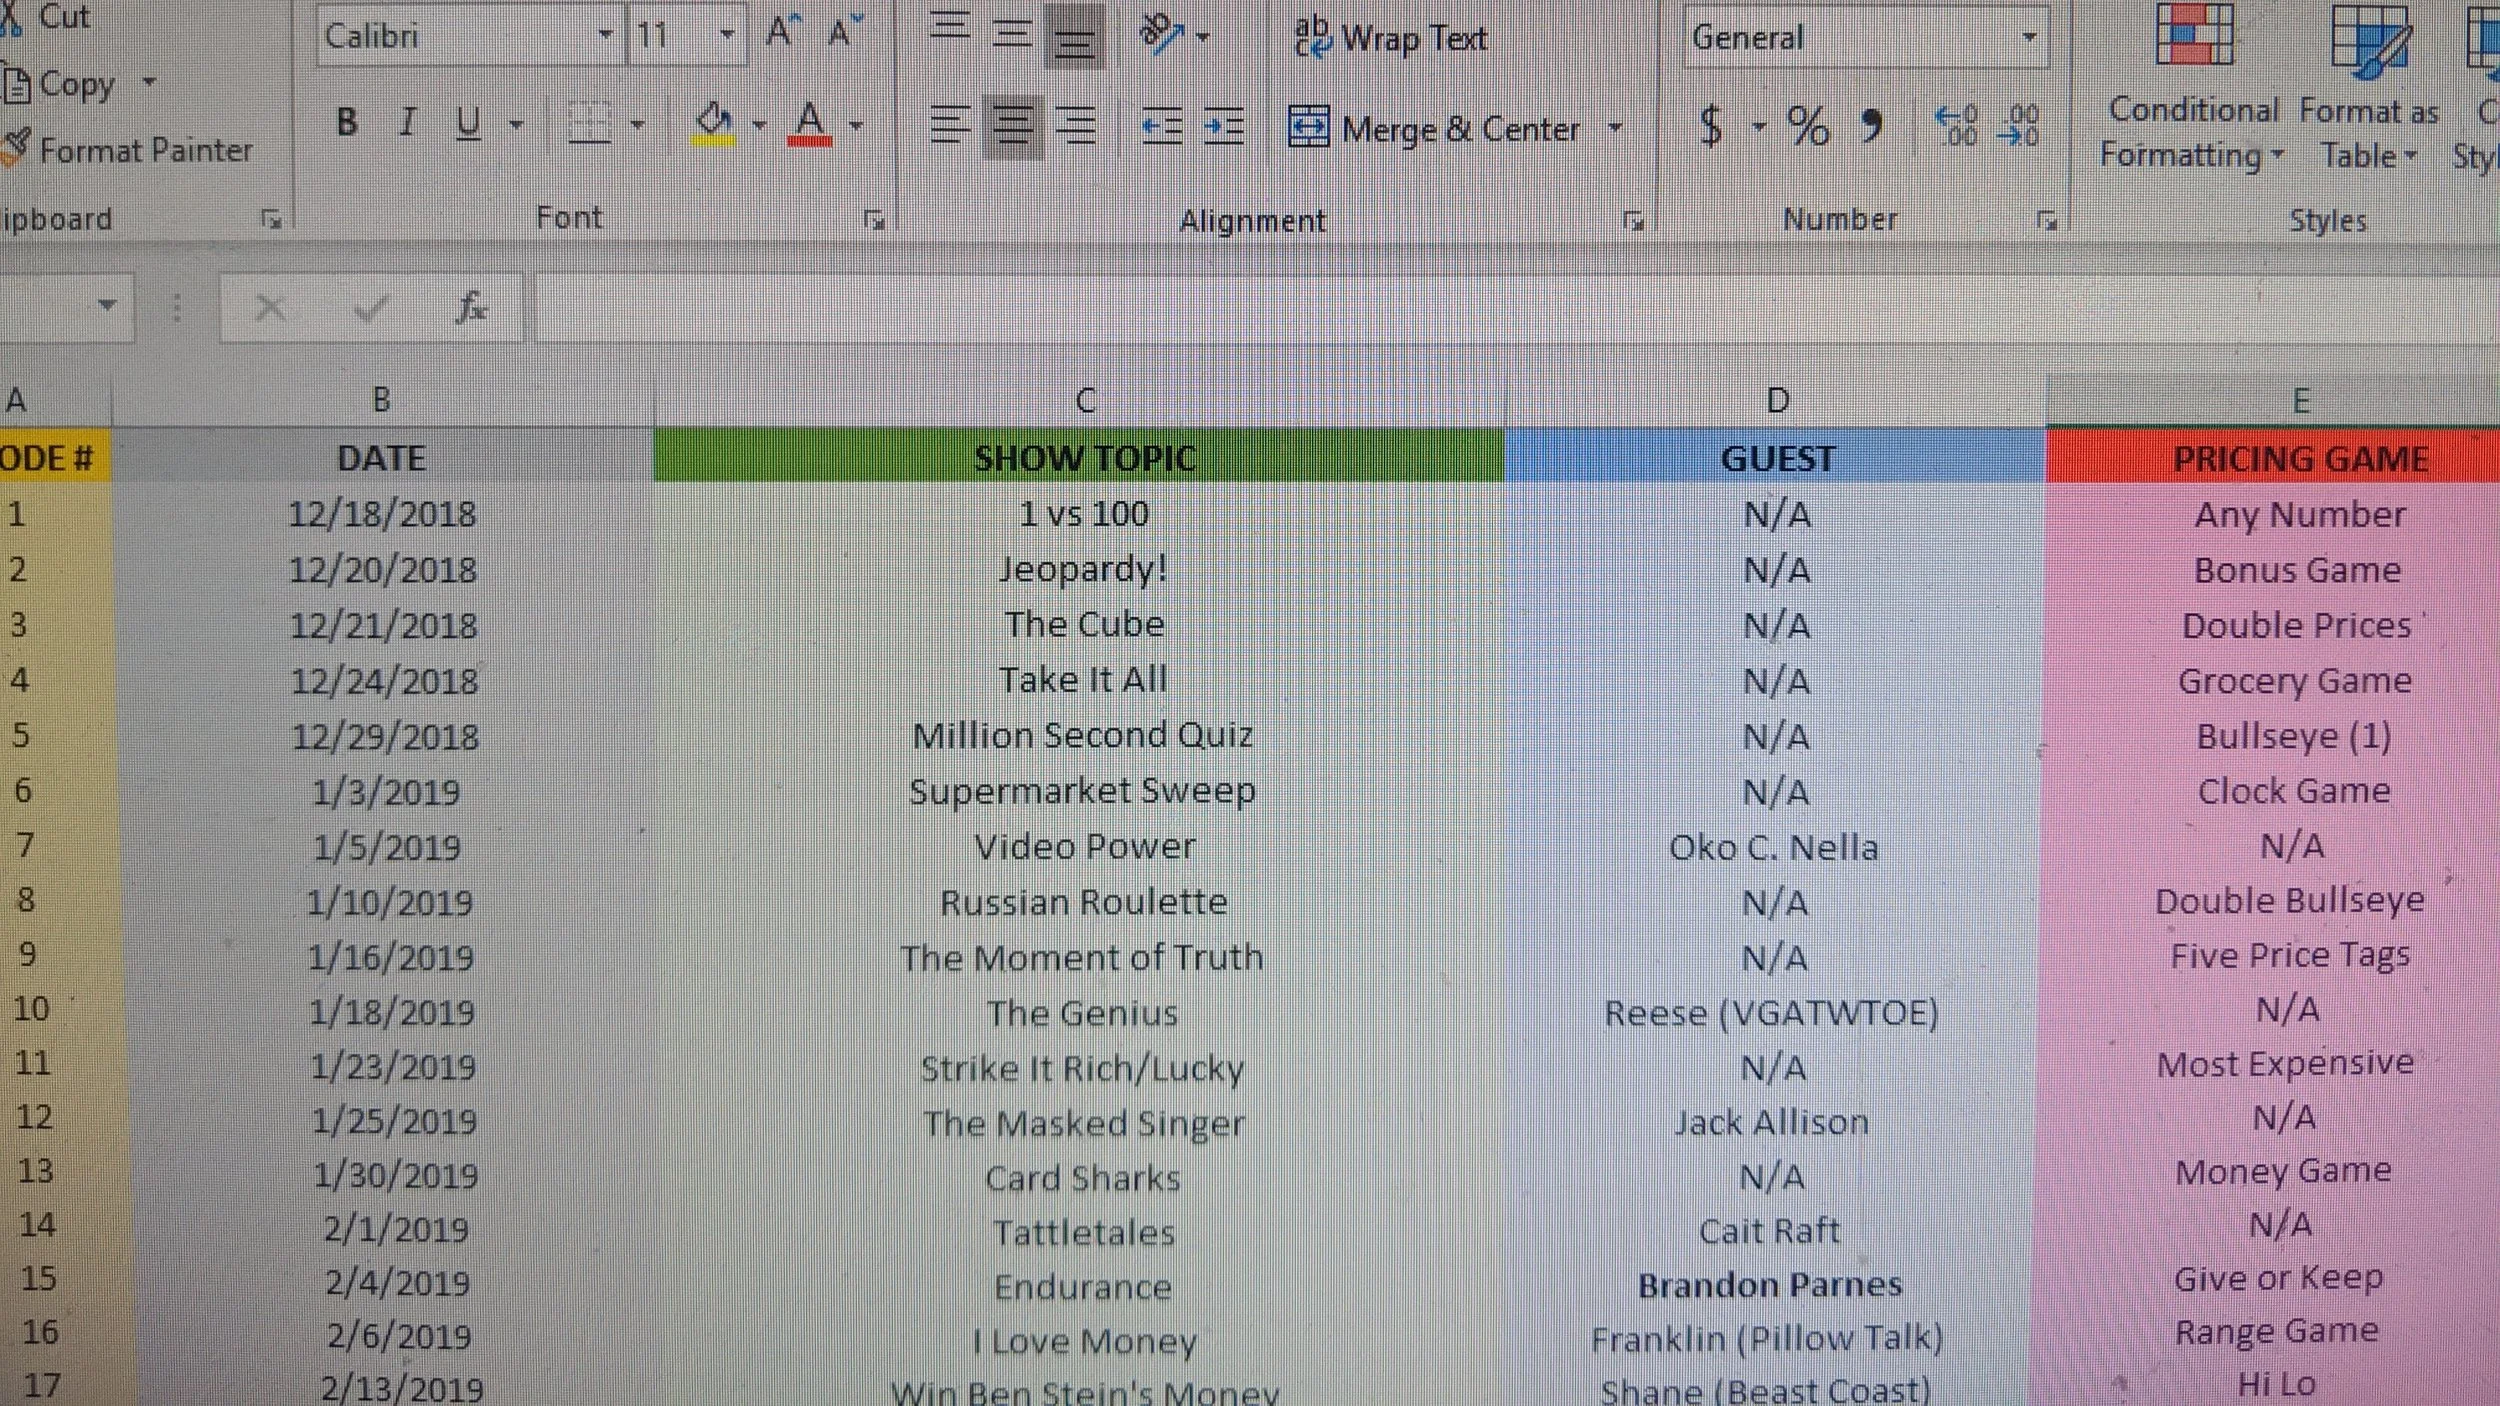Select the PRICING GAME header cell
2500x1406 pixels.
(2274, 457)
